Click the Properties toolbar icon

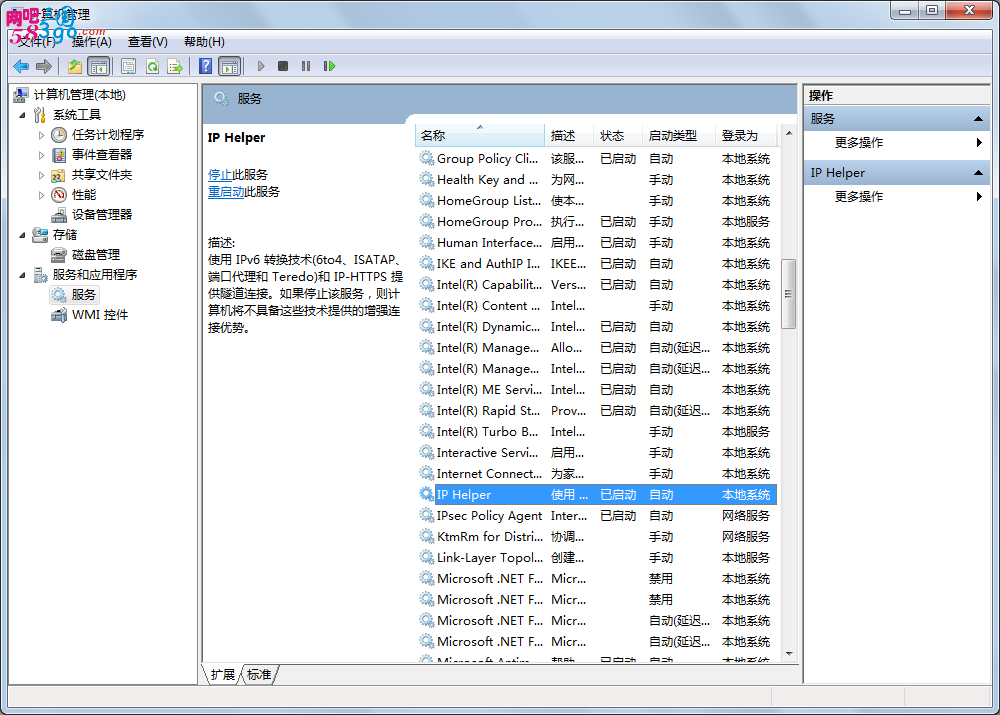coord(128,66)
